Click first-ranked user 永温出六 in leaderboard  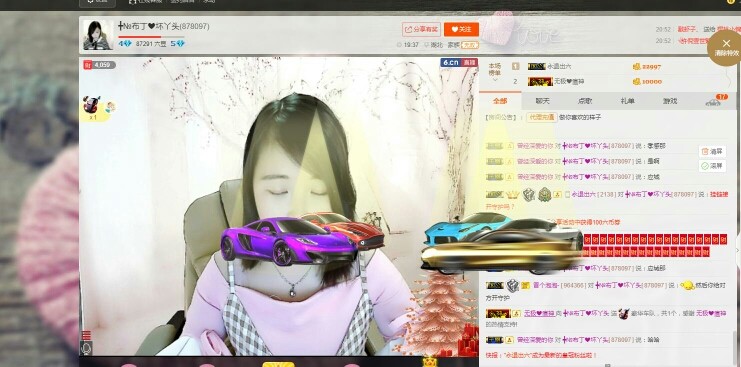click(559, 67)
